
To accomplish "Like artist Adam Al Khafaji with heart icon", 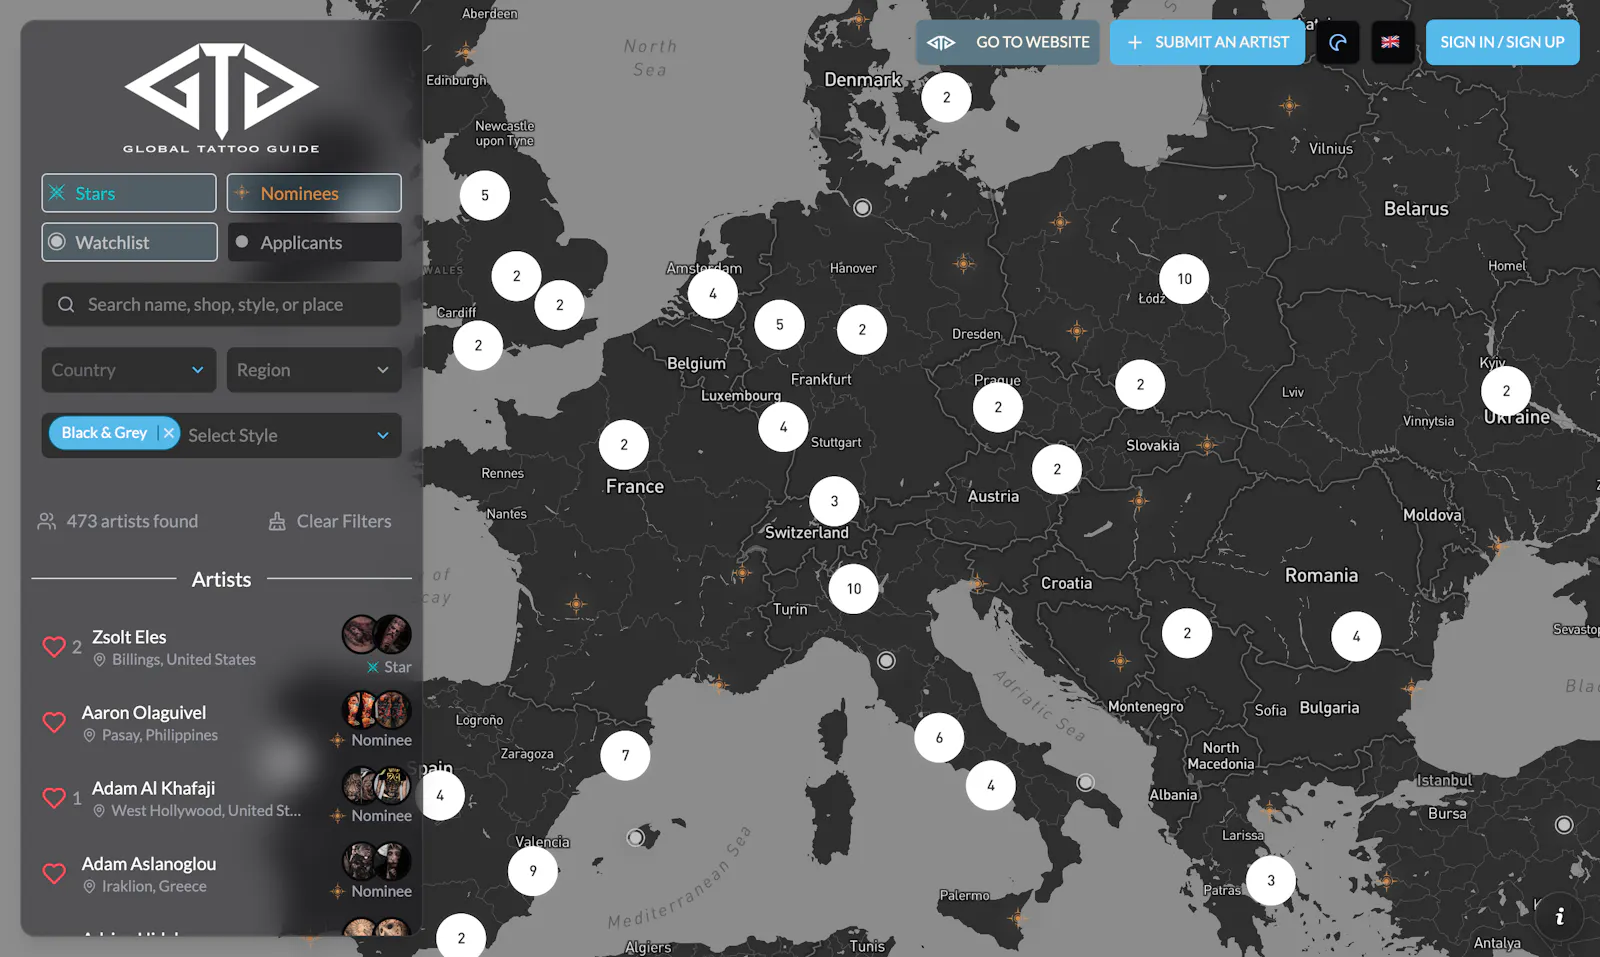I will pyautogui.click(x=54, y=798).
